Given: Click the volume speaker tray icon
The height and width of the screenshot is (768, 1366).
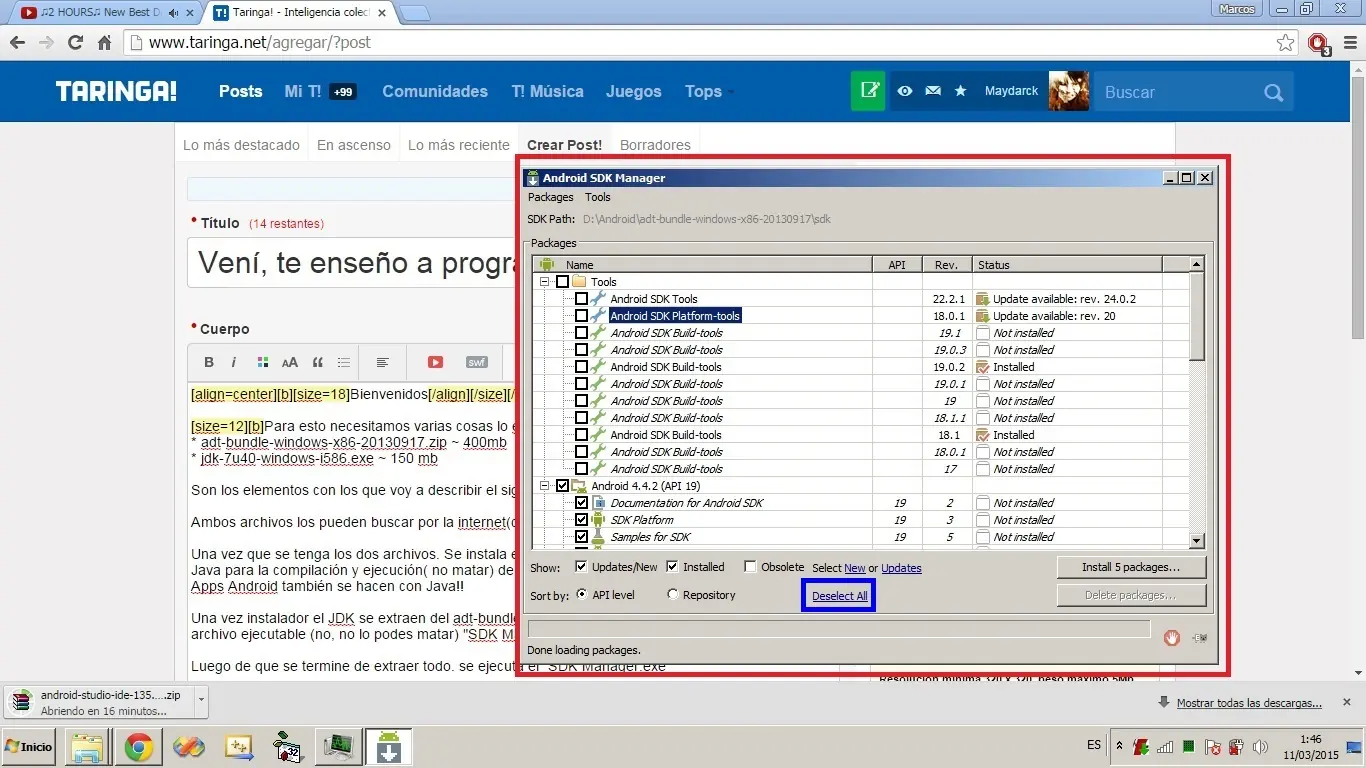Looking at the screenshot, I should click(x=1259, y=747).
